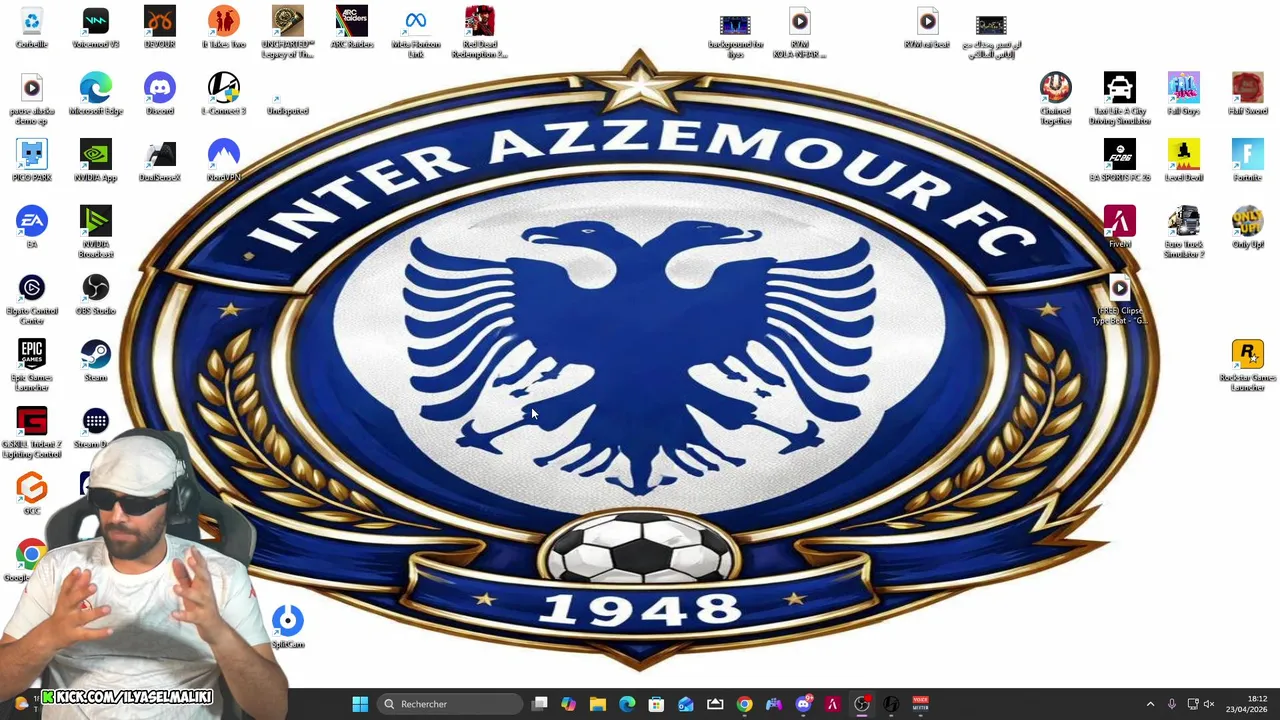The height and width of the screenshot is (720, 1280).
Task: Select the FiveM desktop shortcut
Action: click(1119, 228)
